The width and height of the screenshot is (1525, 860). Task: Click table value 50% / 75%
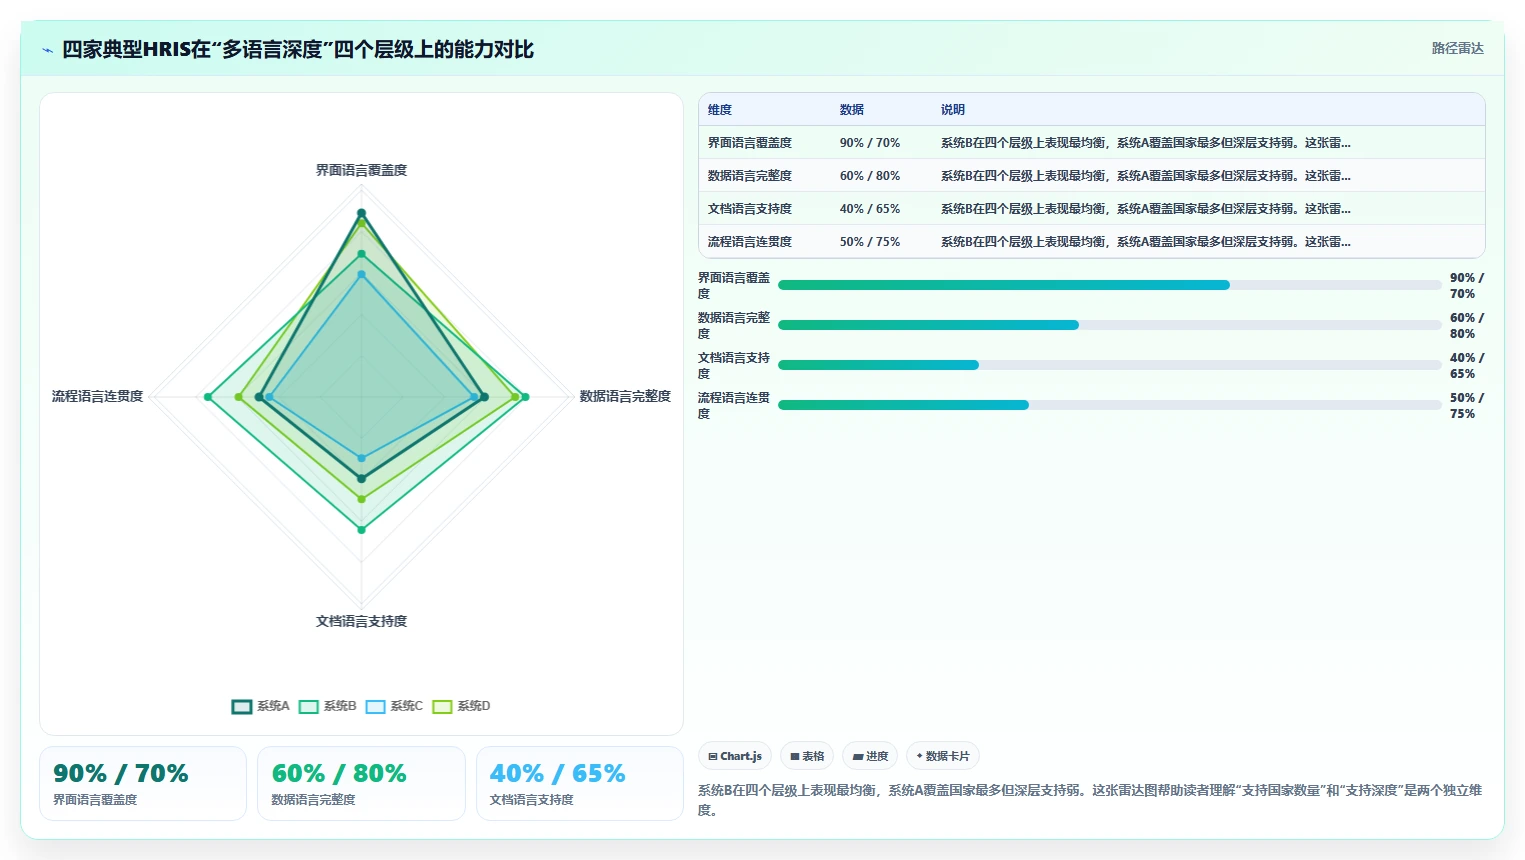870,242
